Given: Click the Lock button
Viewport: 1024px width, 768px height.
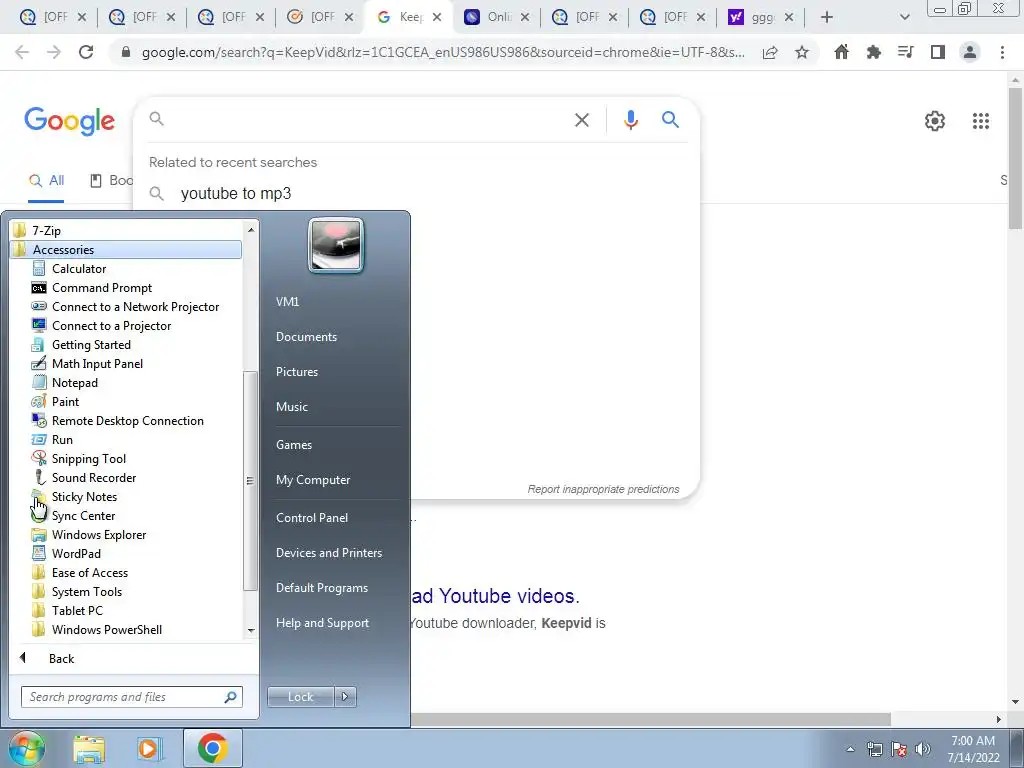Looking at the screenshot, I should tap(300, 697).
